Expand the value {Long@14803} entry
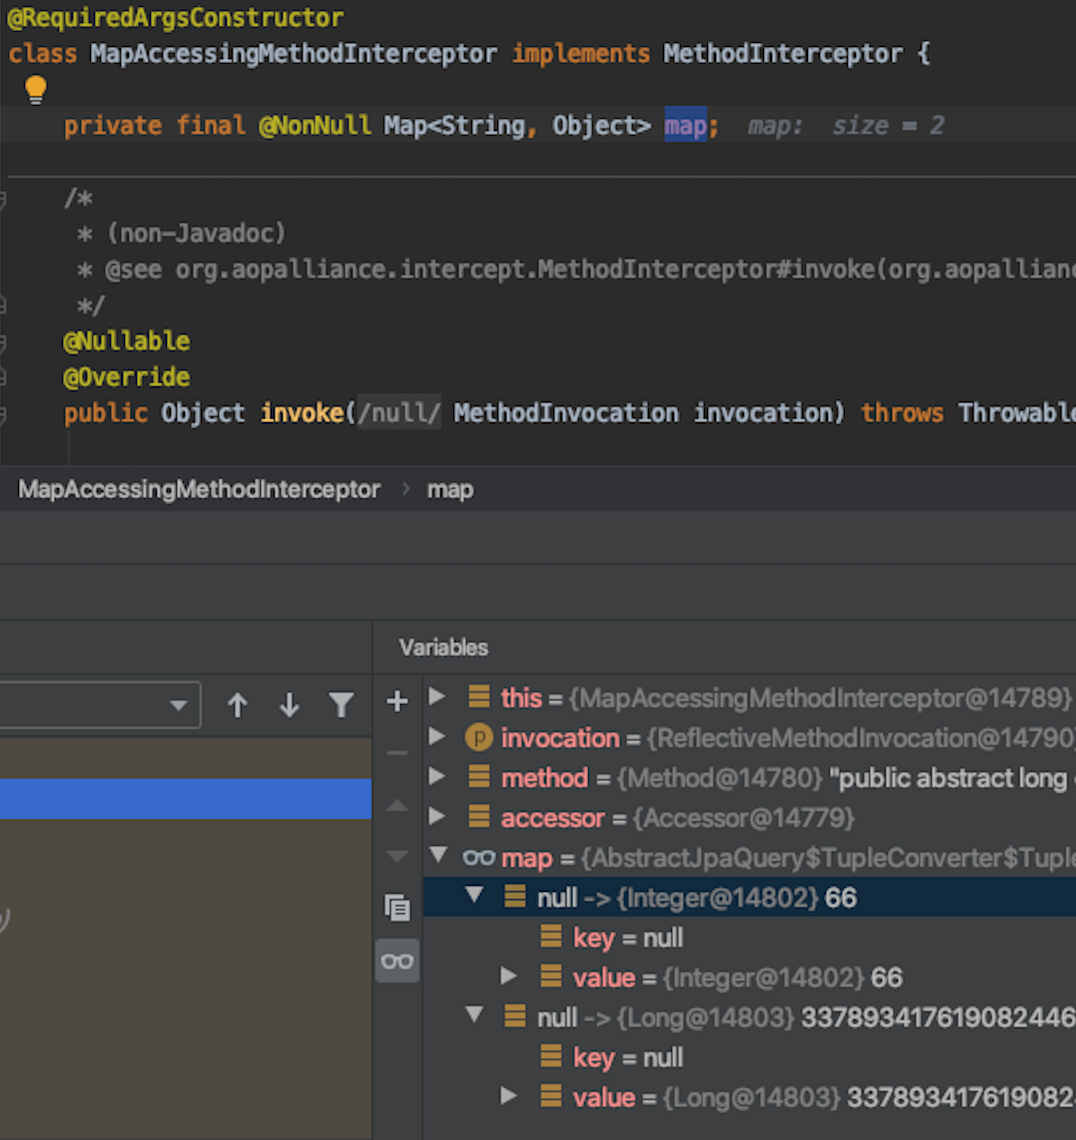 509,1097
